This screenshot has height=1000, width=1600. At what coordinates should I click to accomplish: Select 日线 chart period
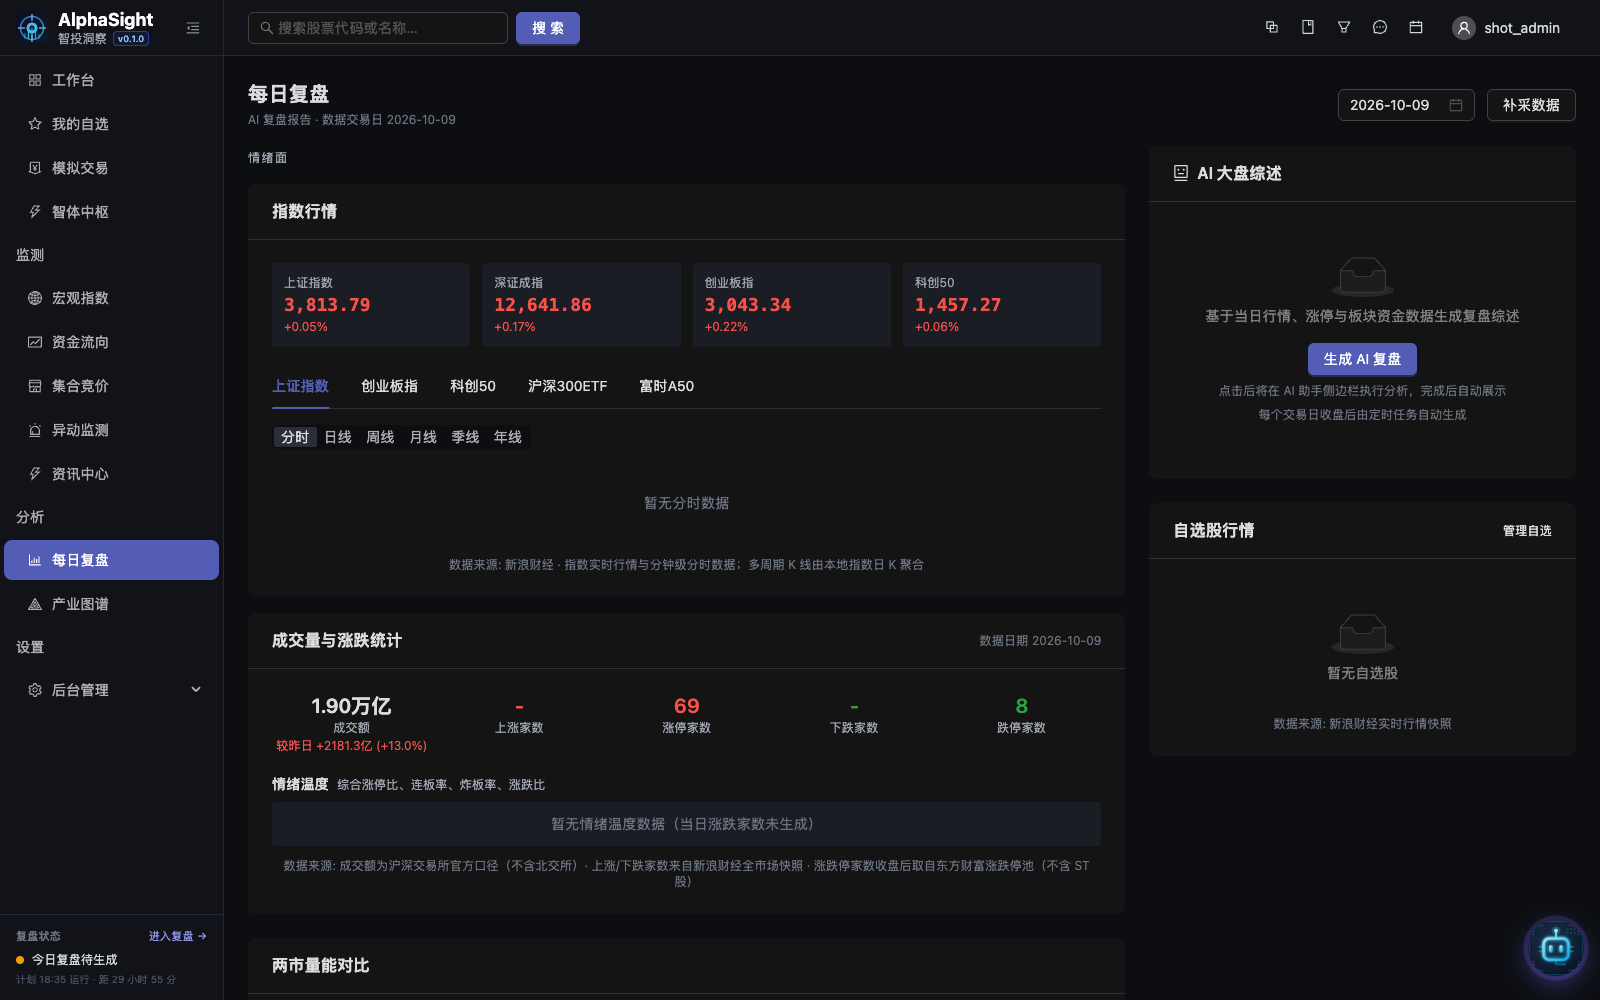pyautogui.click(x=338, y=437)
